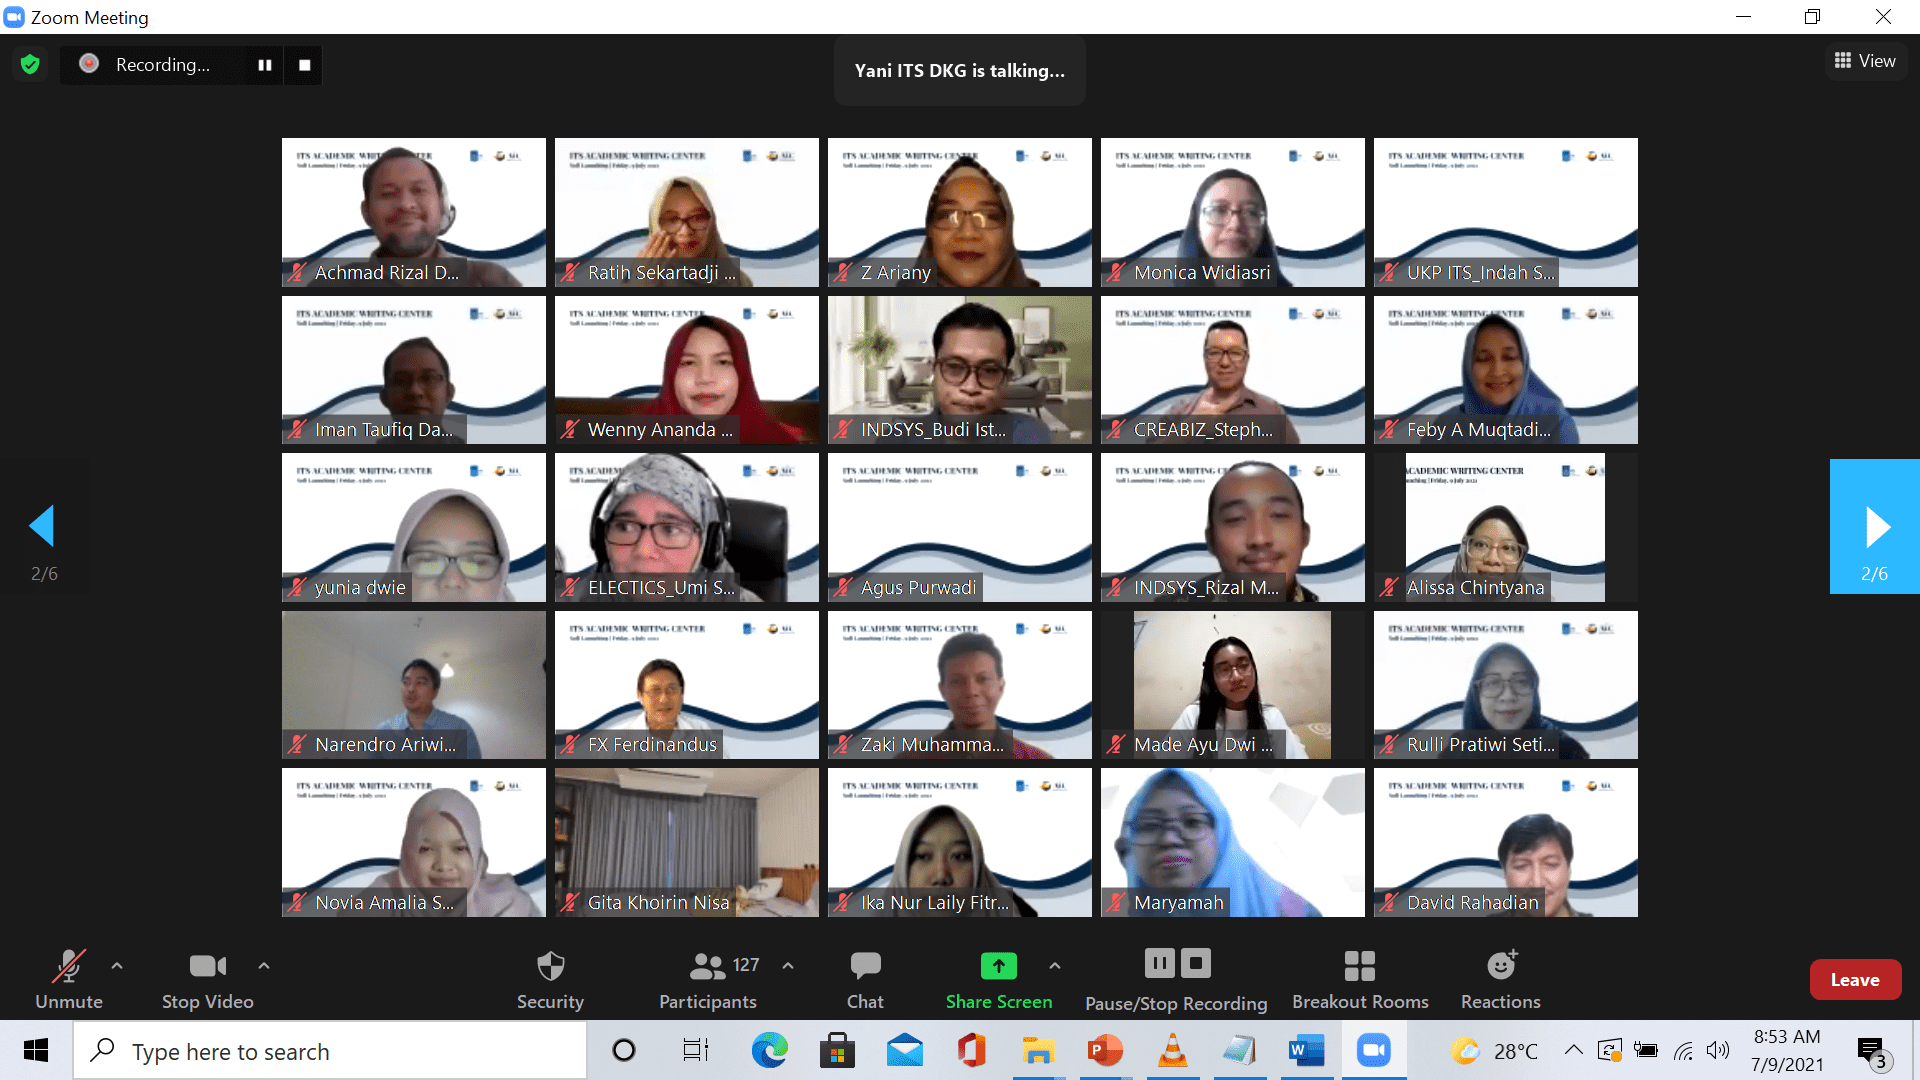
Task: Open the Chat panel
Action: pos(865,967)
